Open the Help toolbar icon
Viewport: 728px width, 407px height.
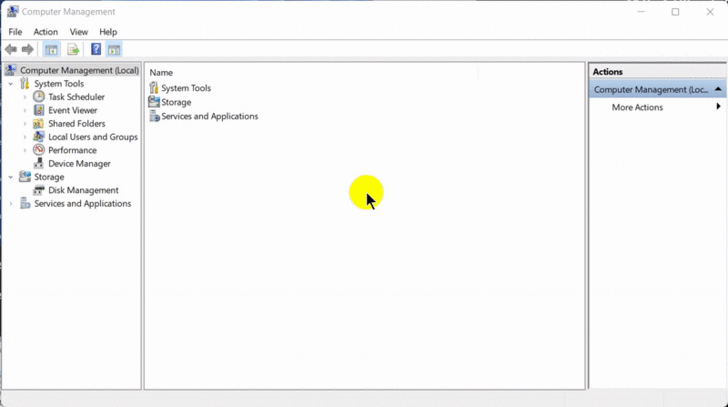pos(96,49)
